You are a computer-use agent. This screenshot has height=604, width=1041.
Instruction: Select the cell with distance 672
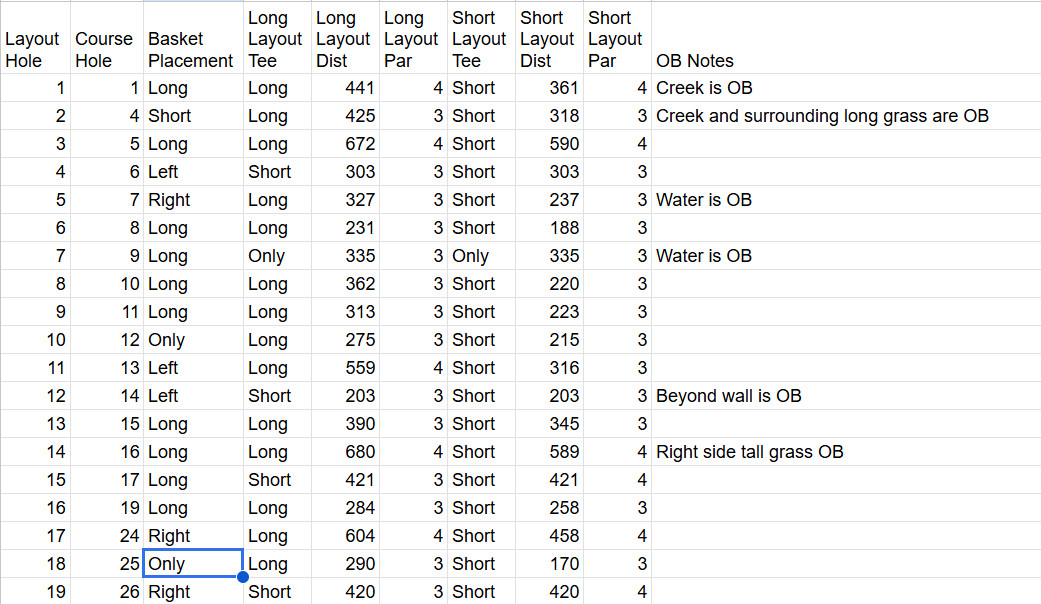tap(345, 143)
